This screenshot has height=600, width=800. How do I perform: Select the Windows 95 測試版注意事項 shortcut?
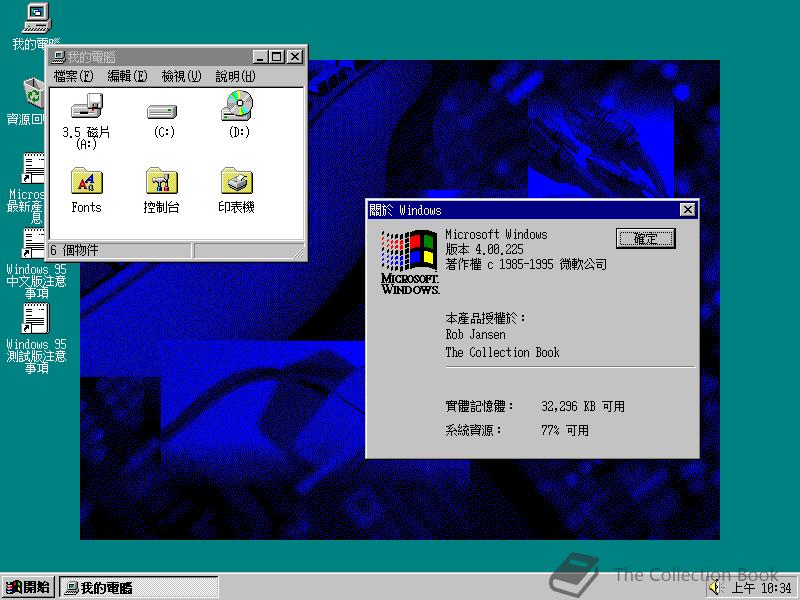click(36, 318)
